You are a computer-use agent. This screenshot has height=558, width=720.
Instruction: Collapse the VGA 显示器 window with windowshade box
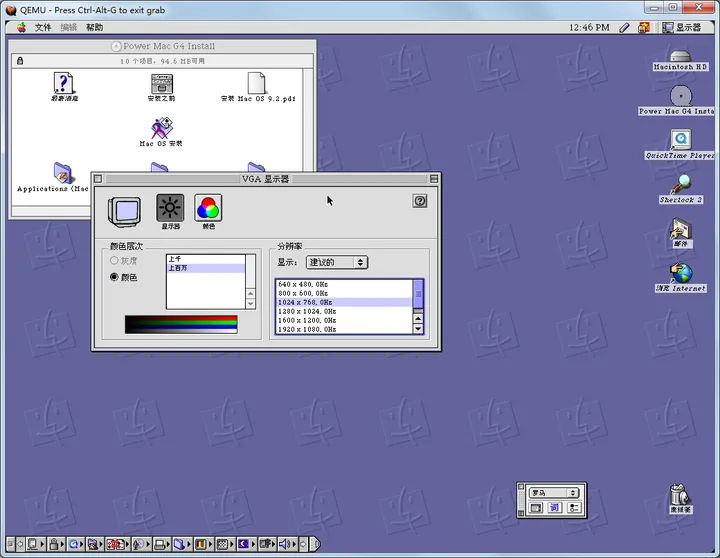coord(434,179)
